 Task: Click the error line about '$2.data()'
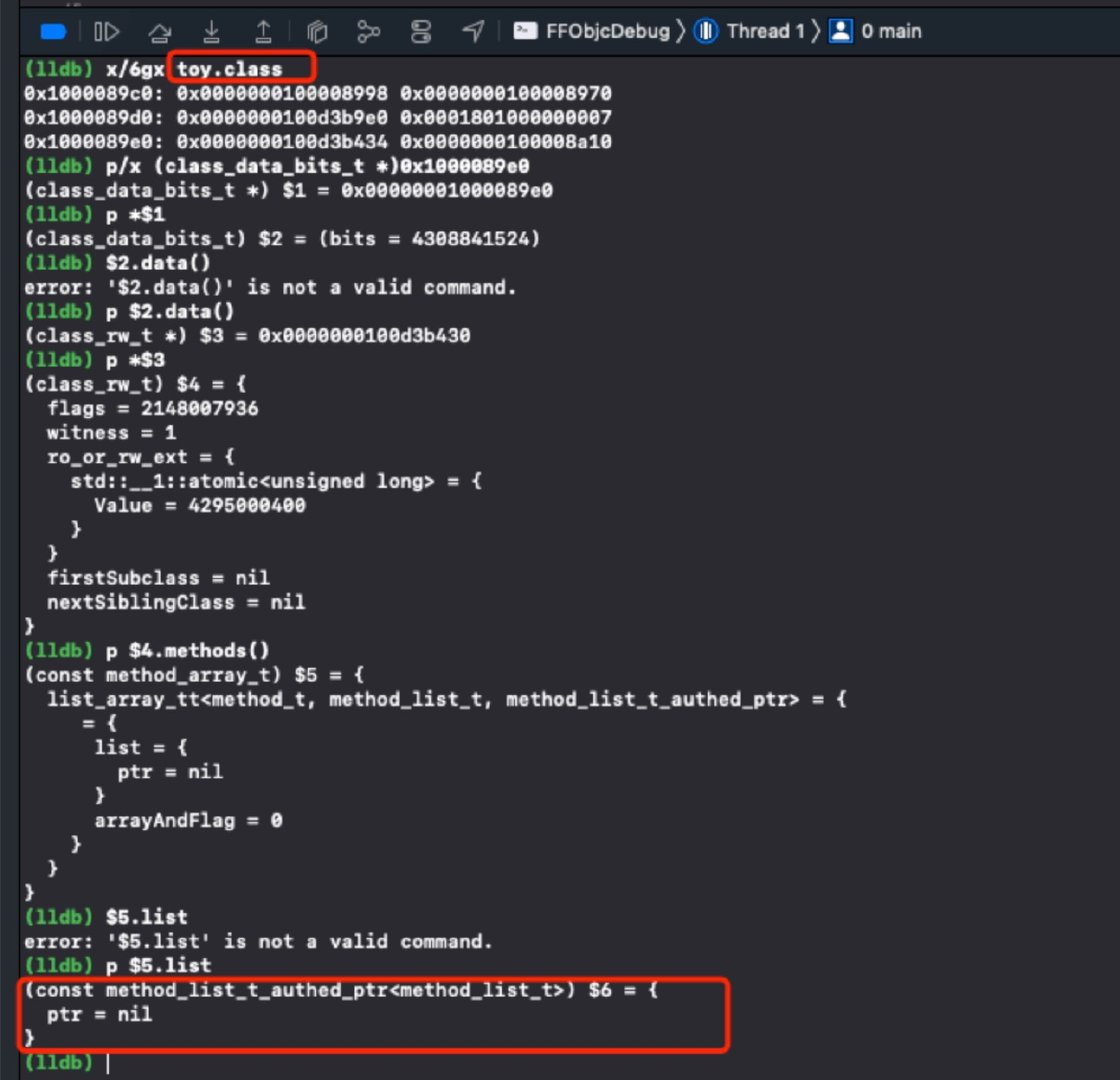269,287
